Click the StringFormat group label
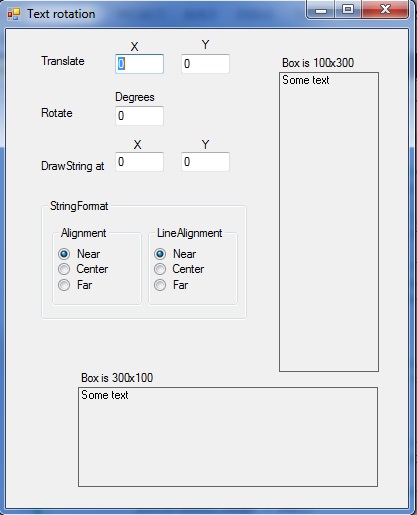 pyautogui.click(x=79, y=206)
